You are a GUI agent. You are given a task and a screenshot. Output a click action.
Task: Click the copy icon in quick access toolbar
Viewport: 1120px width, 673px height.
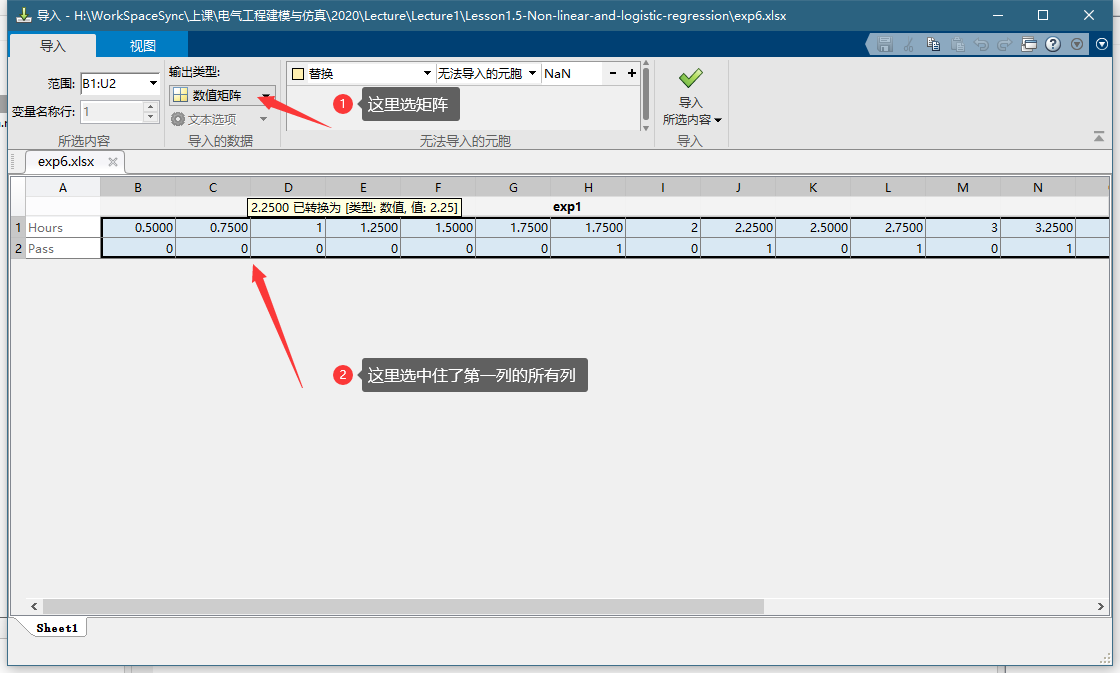tap(933, 44)
